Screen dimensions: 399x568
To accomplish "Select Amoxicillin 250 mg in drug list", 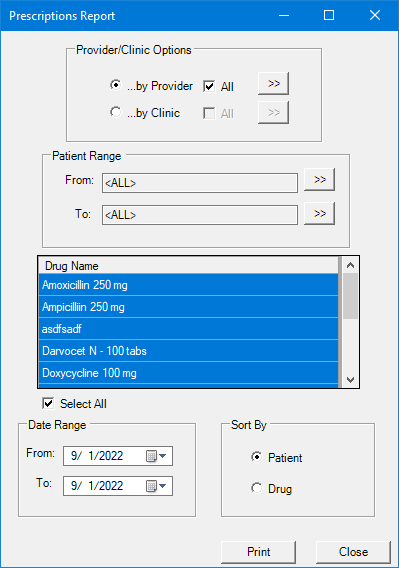I will 188,285.
